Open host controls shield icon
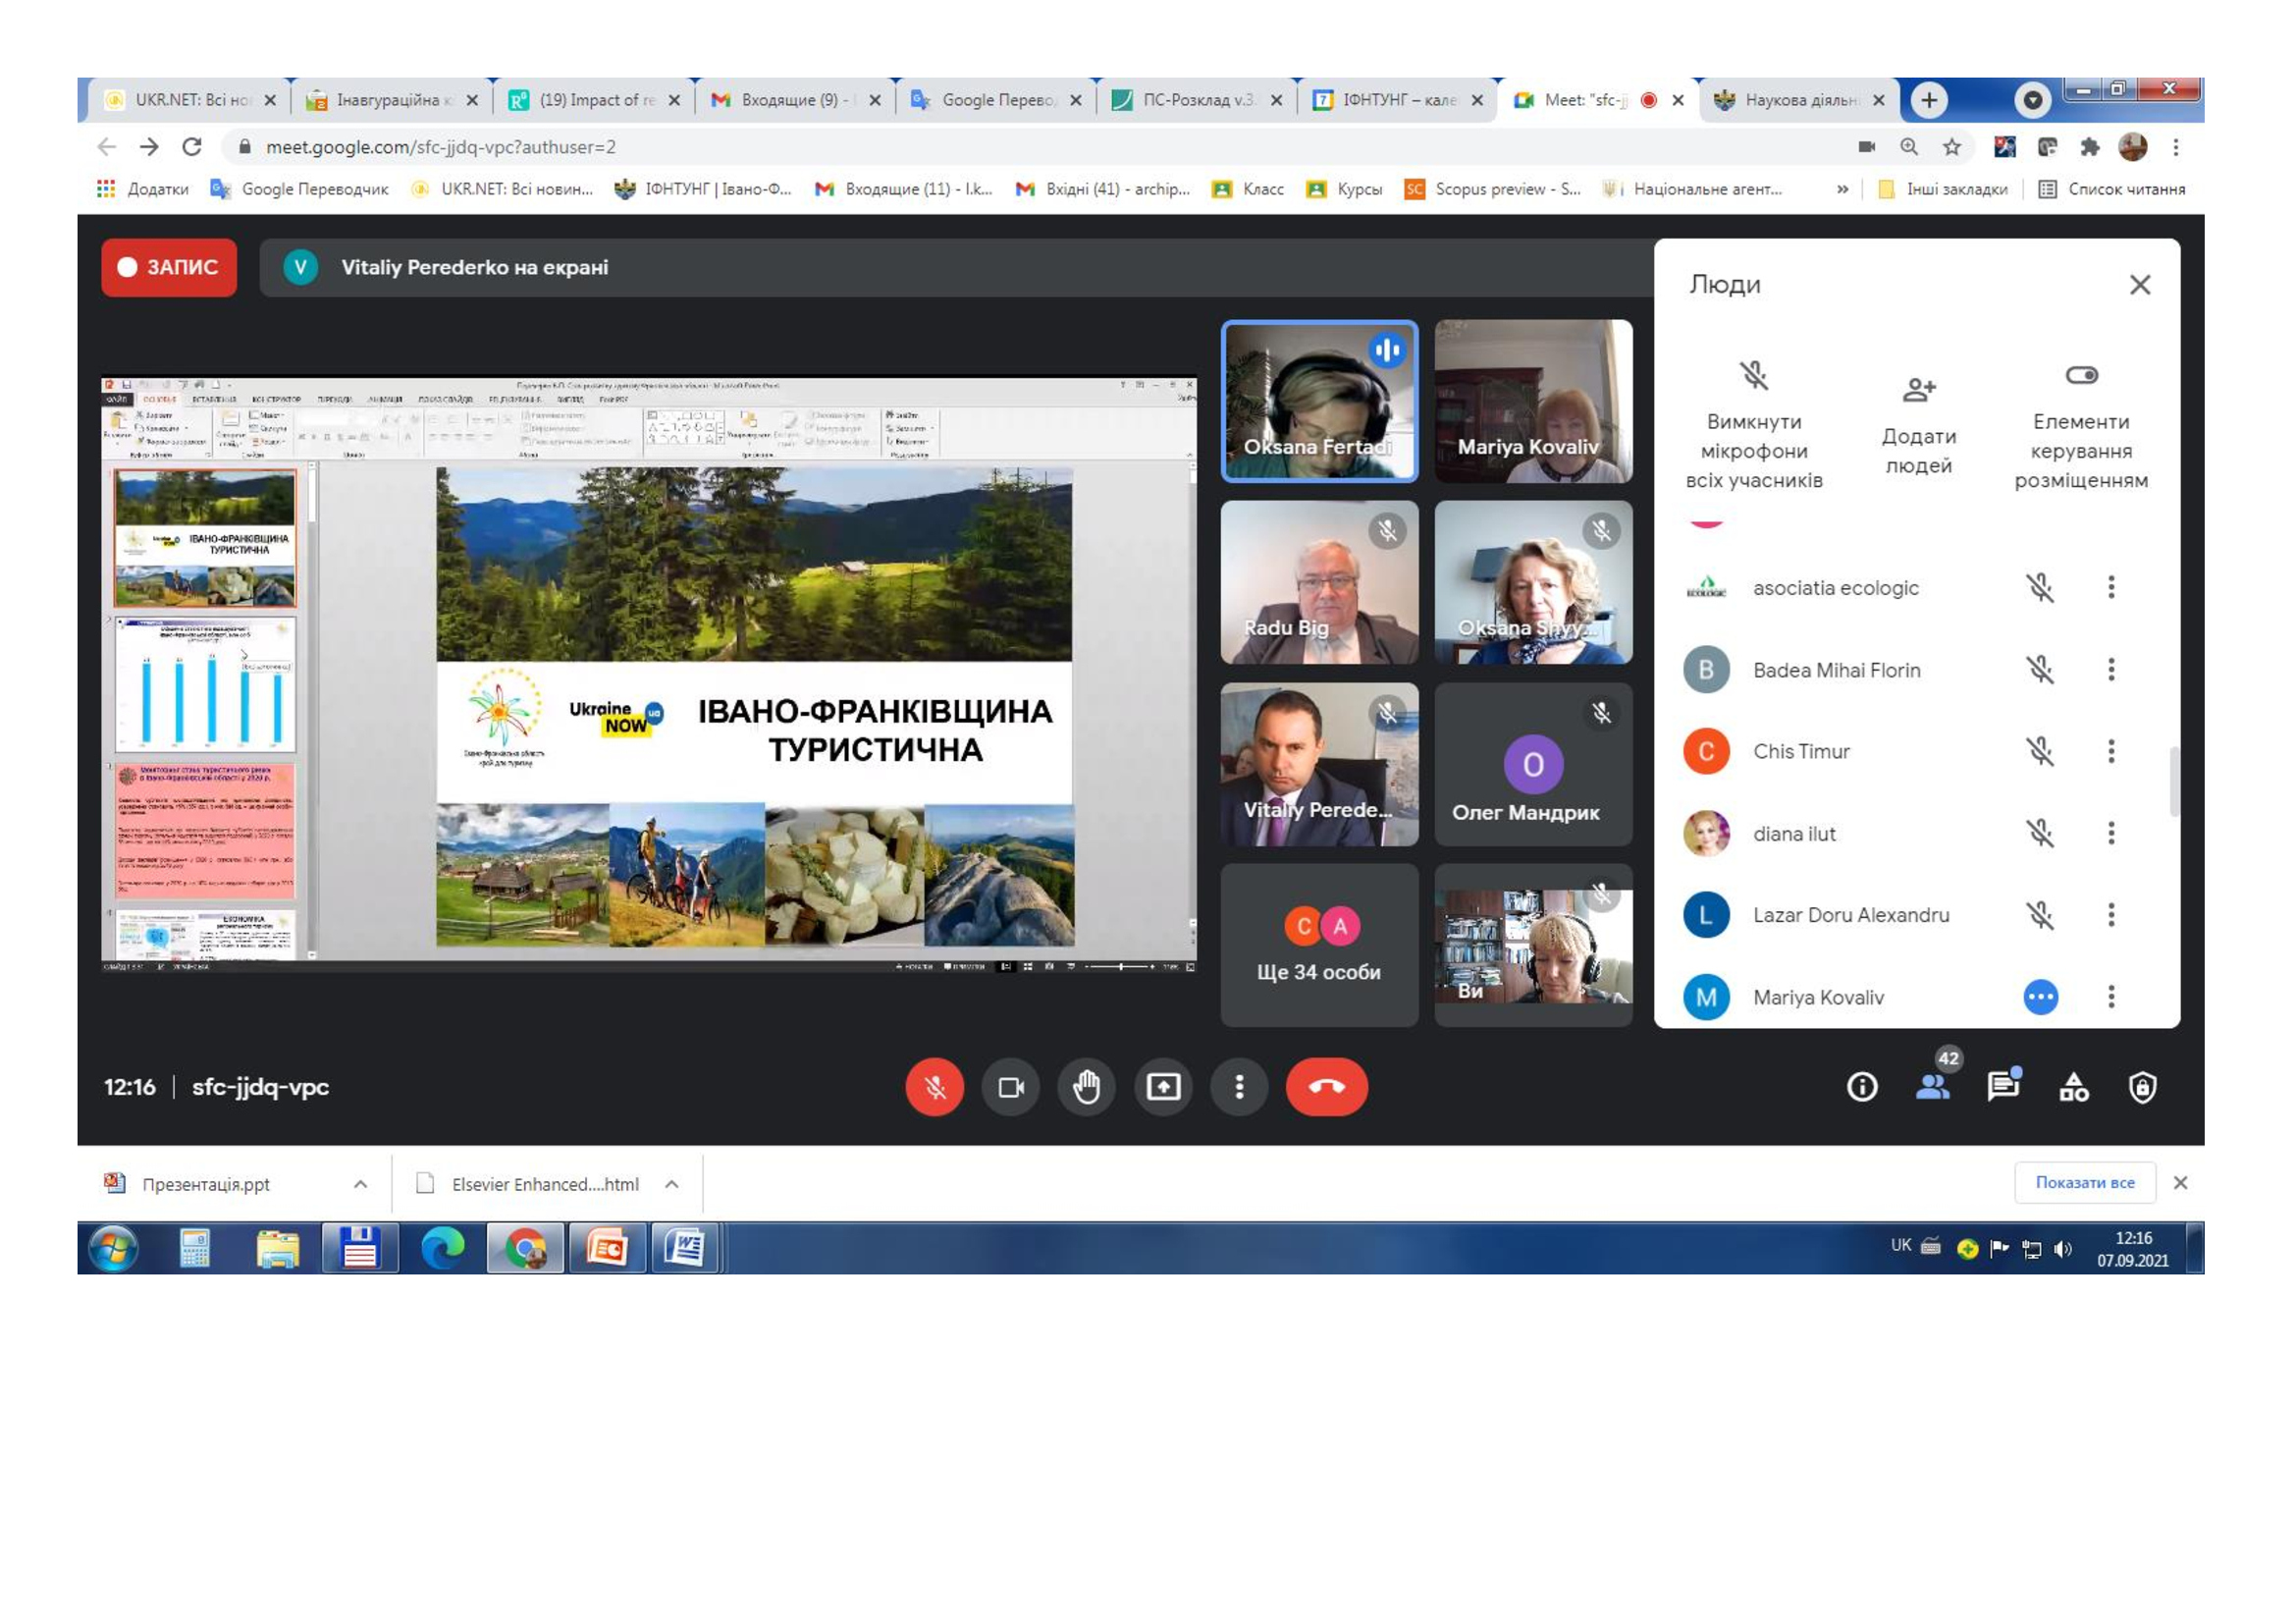 pyautogui.click(x=2142, y=1087)
